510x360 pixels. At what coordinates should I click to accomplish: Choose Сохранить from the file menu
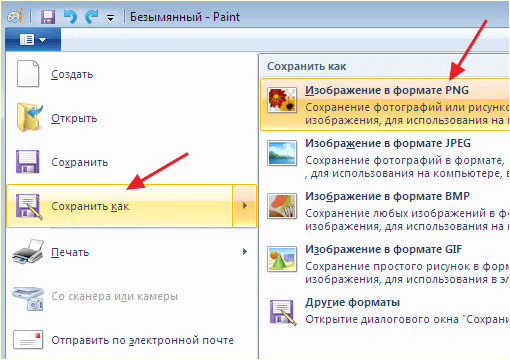tap(80, 162)
